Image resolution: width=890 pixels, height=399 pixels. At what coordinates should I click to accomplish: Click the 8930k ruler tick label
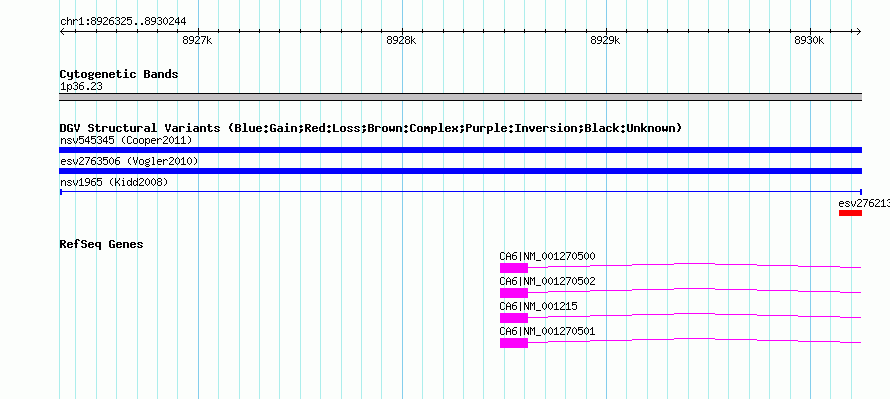point(809,40)
